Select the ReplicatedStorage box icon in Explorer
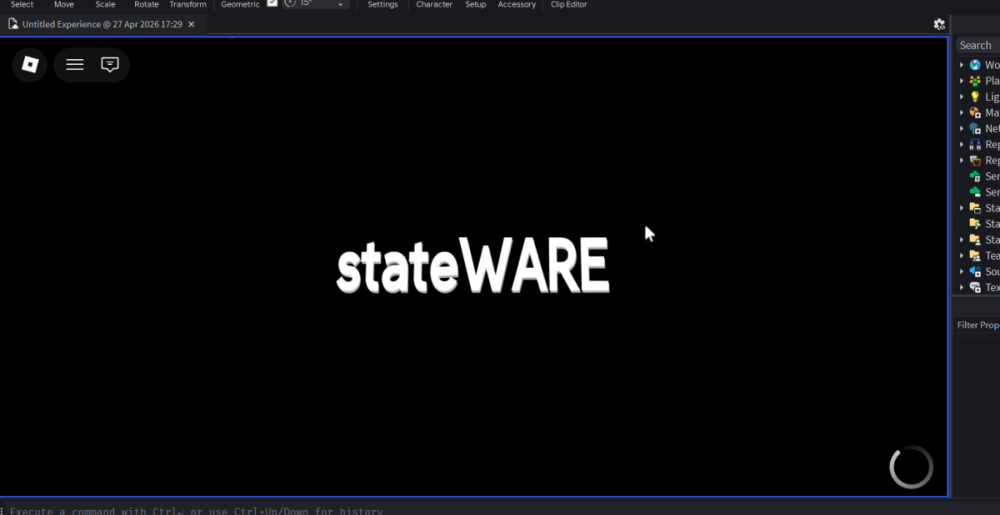1000x515 pixels. (974, 161)
